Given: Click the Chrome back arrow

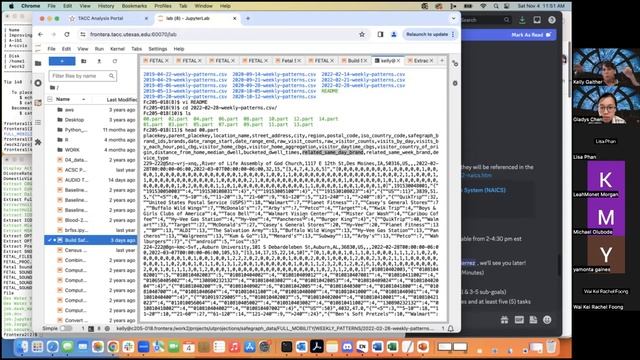Looking at the screenshot, I should [40, 35].
